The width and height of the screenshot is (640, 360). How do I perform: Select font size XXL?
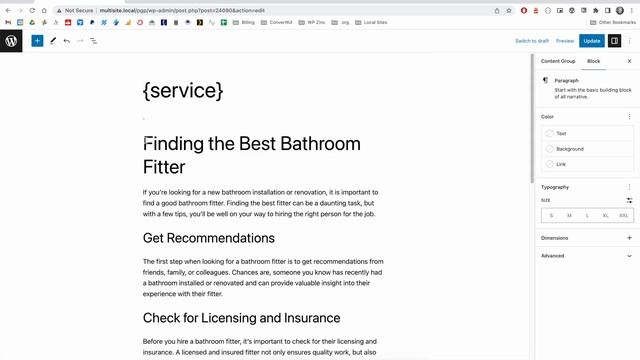[623, 216]
